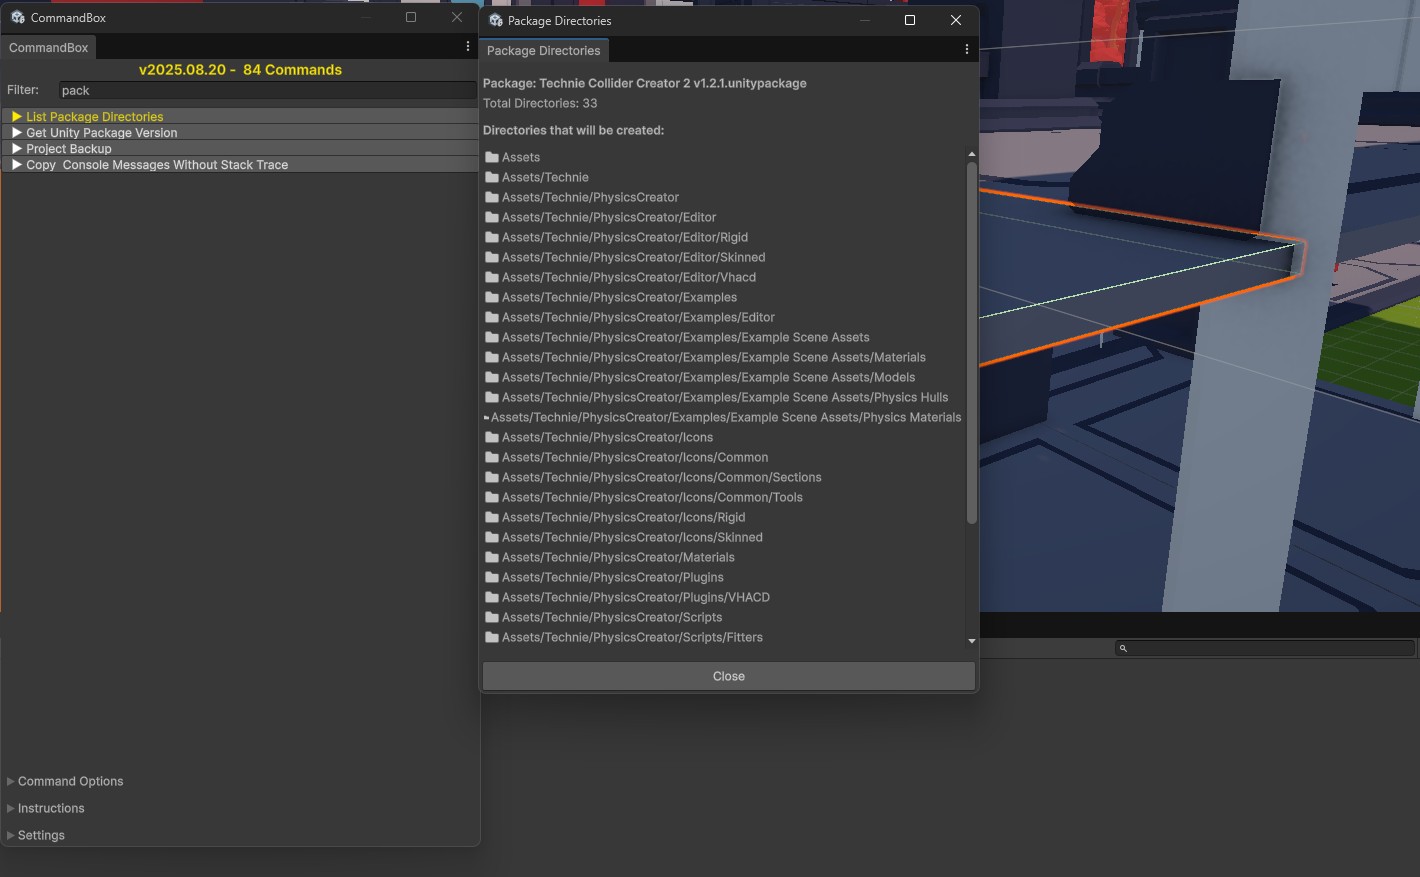Click the package name 'Technie Collider Creator 2' text
1420x877 pixels.
[x=614, y=83]
